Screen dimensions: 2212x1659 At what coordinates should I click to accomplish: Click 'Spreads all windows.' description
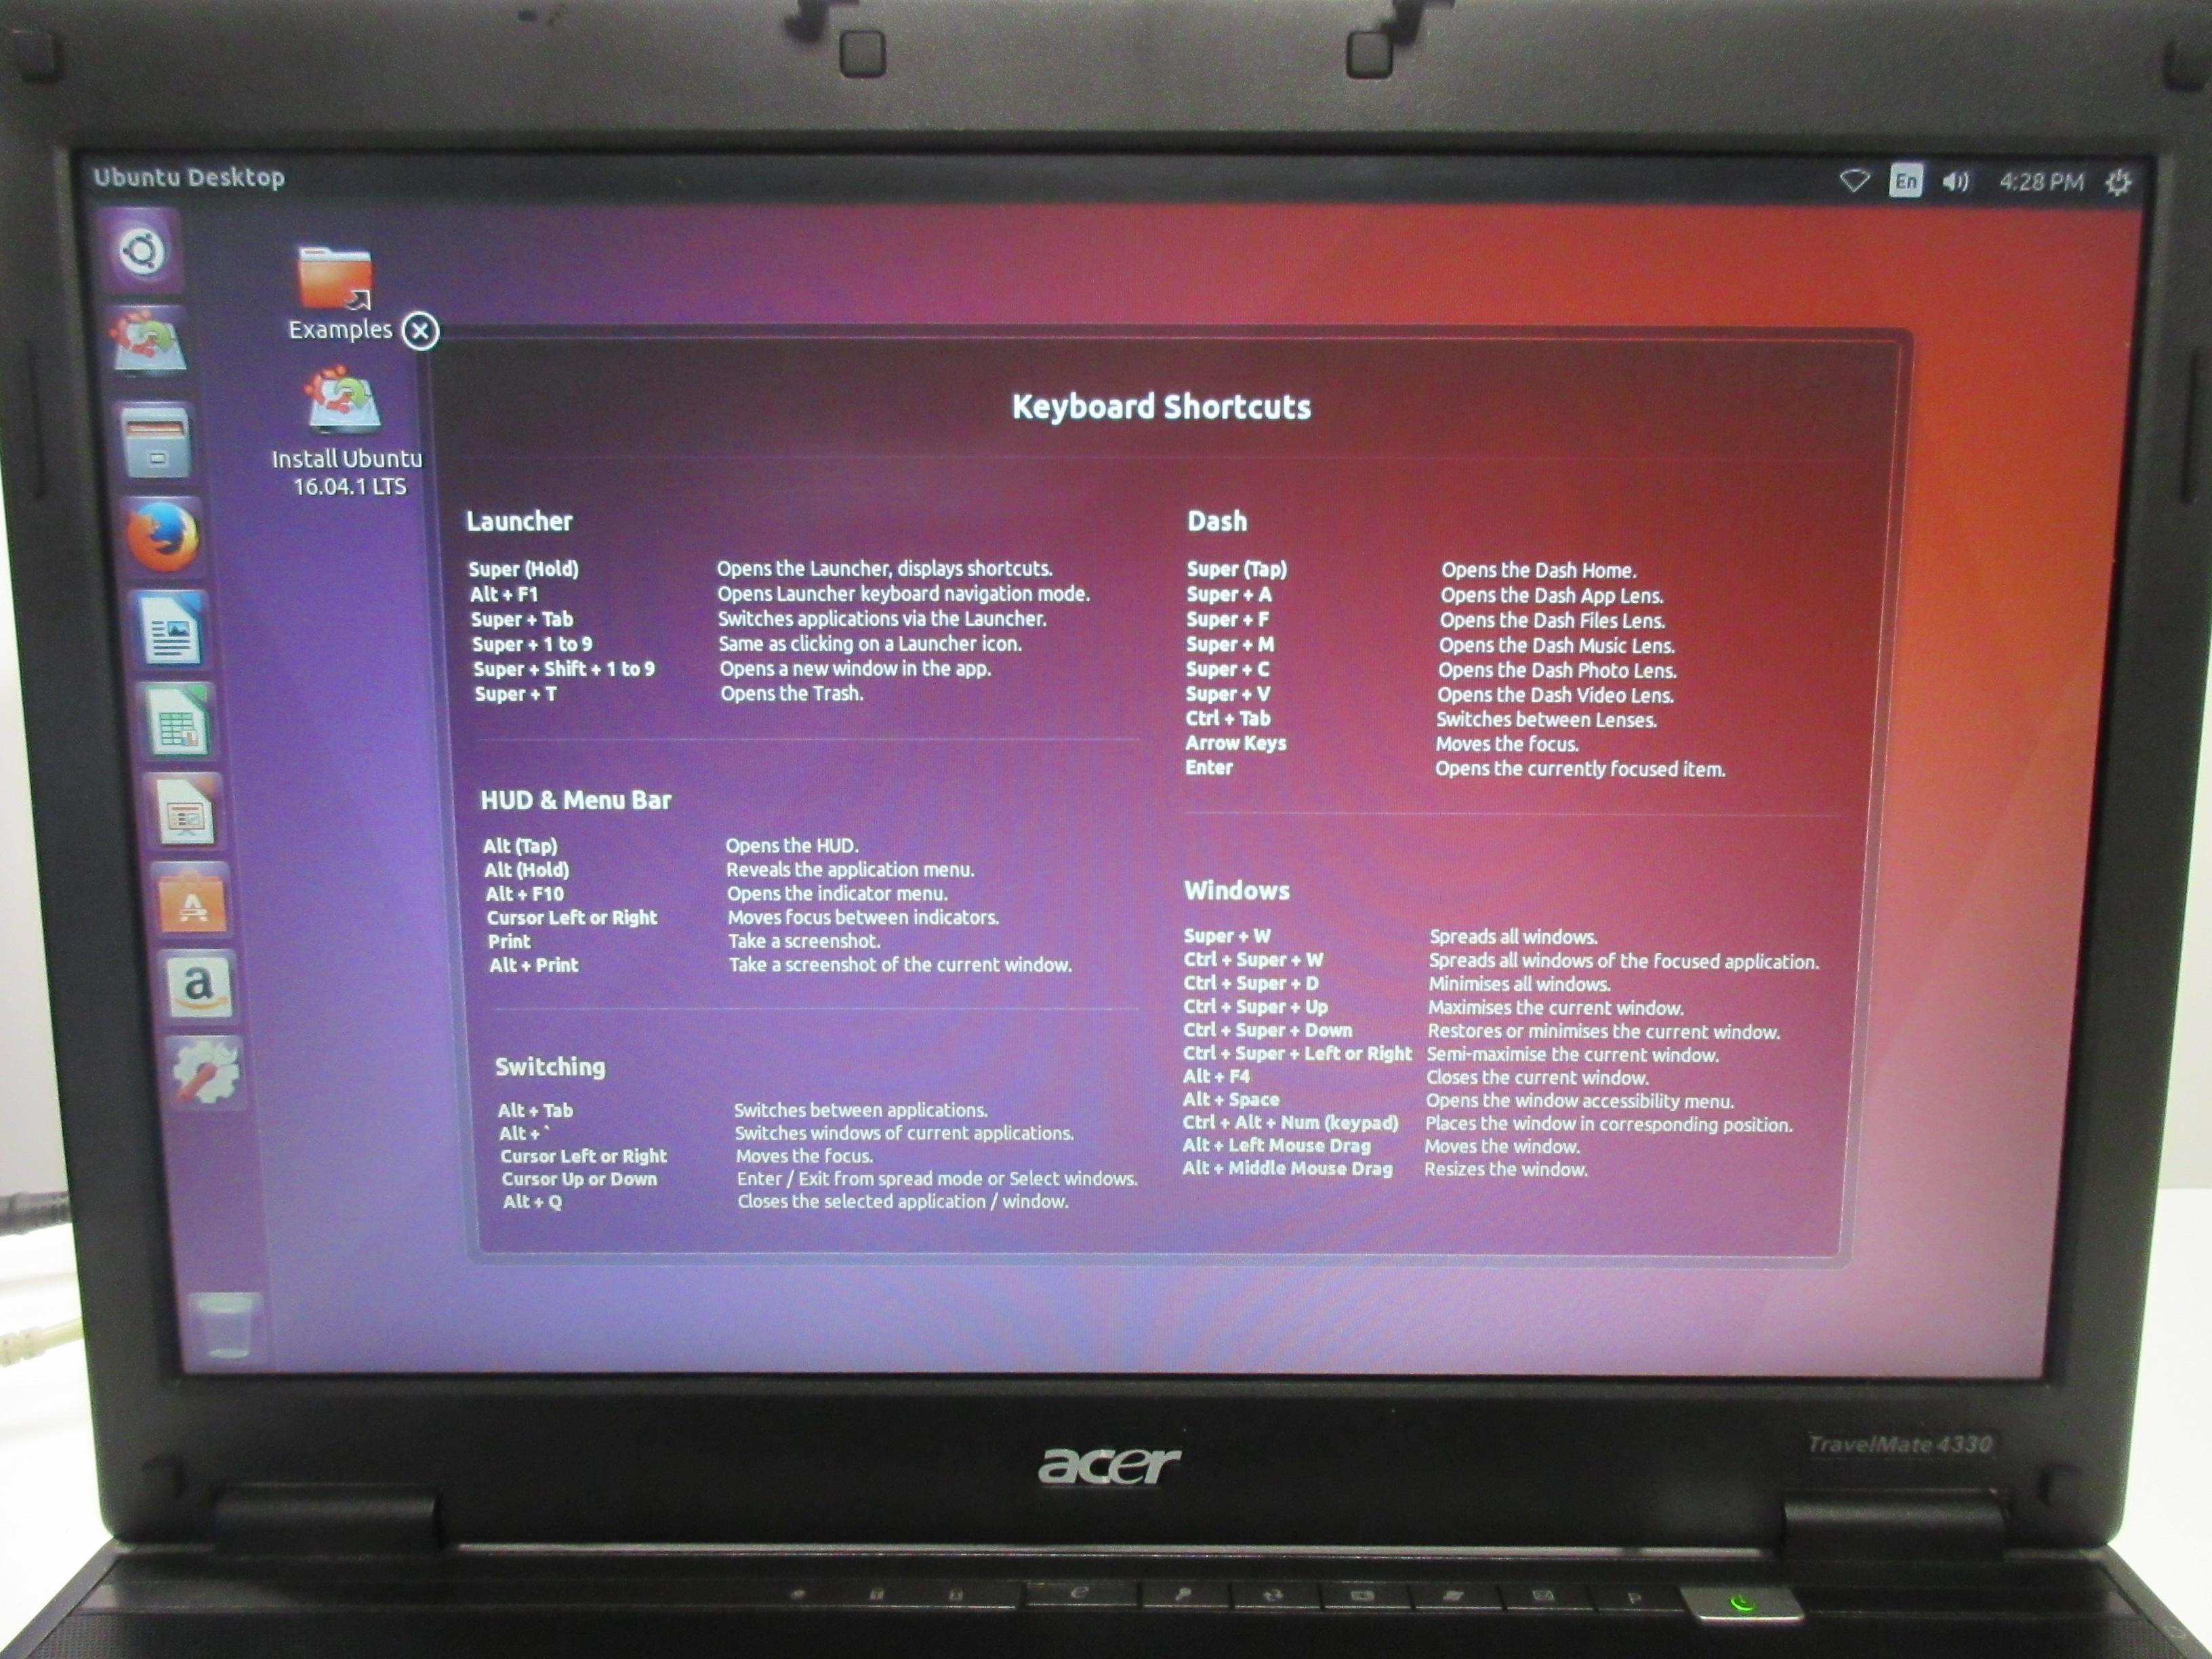click(1514, 937)
